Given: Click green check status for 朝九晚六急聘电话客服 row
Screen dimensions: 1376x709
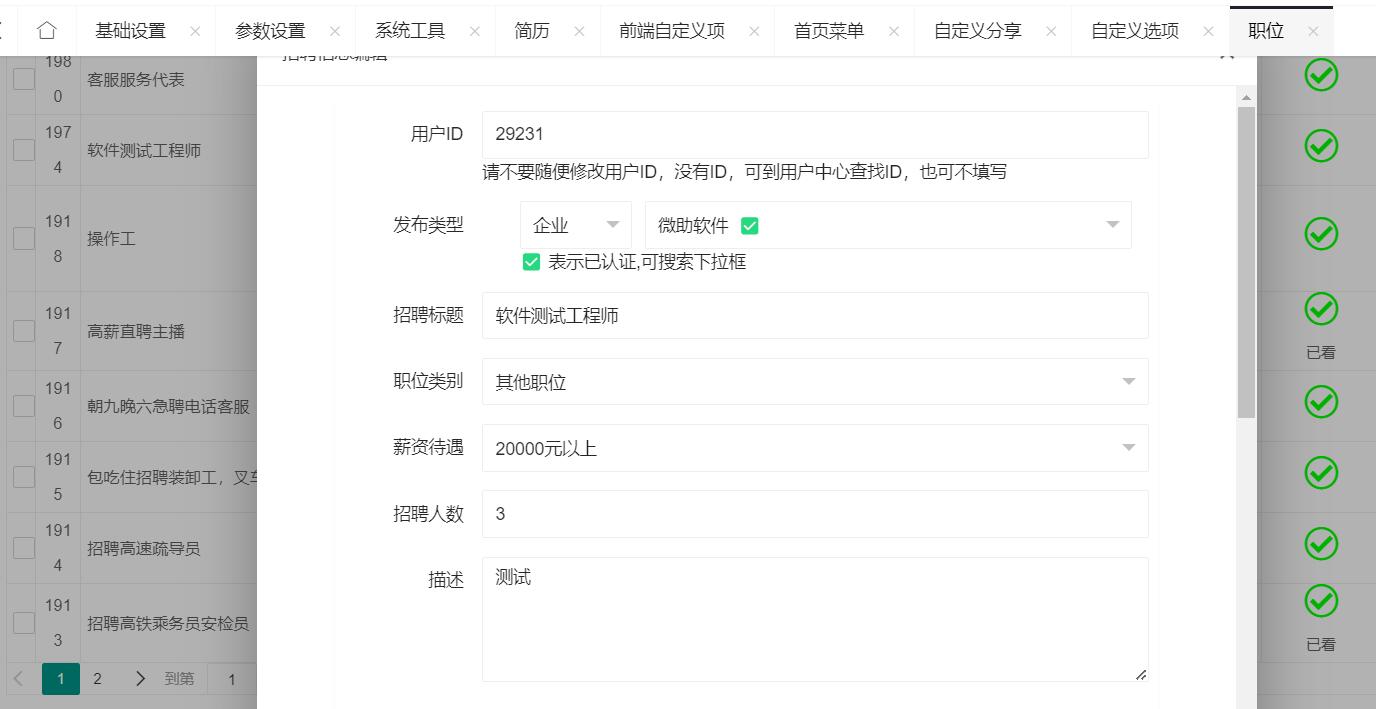Looking at the screenshot, I should [1321, 402].
